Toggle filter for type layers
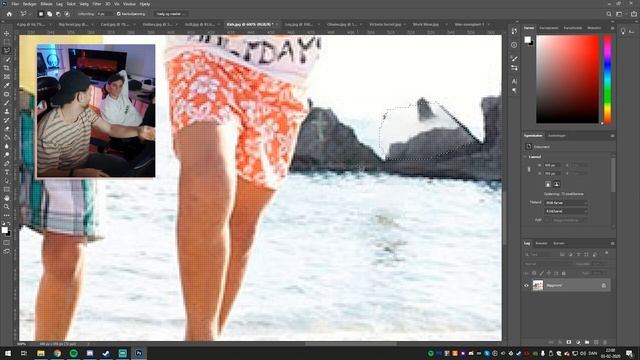Viewport: 640px width, 360px height. click(578, 254)
